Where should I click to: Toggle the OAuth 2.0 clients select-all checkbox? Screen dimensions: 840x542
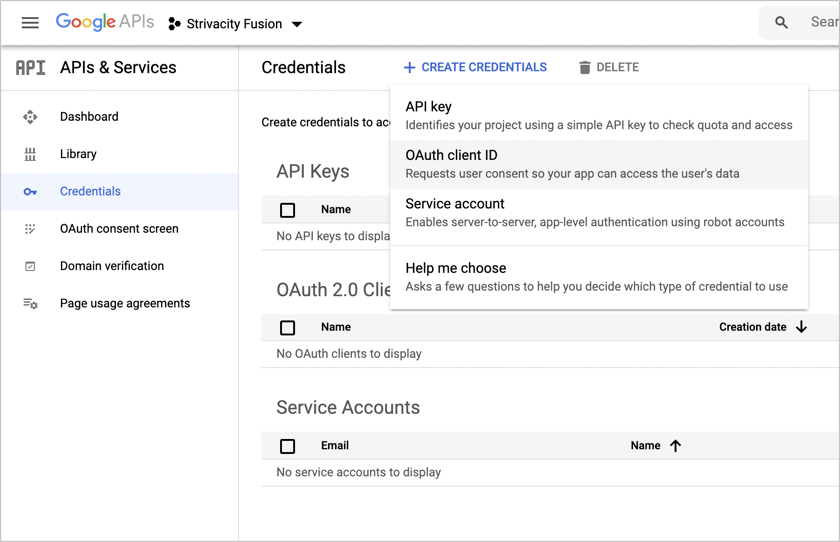288,327
